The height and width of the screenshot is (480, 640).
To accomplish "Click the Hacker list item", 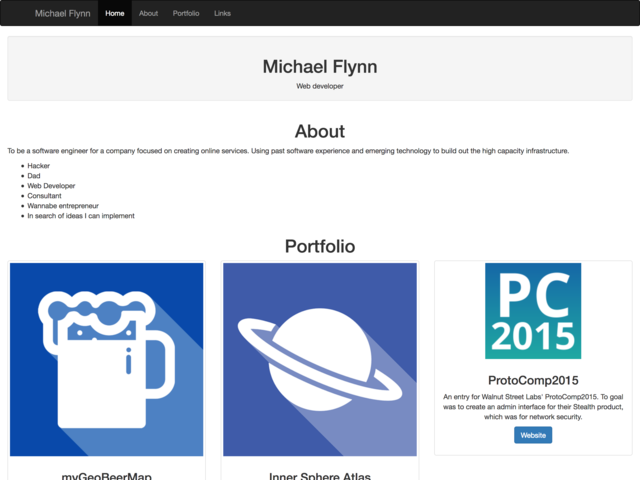I will pos(39,166).
